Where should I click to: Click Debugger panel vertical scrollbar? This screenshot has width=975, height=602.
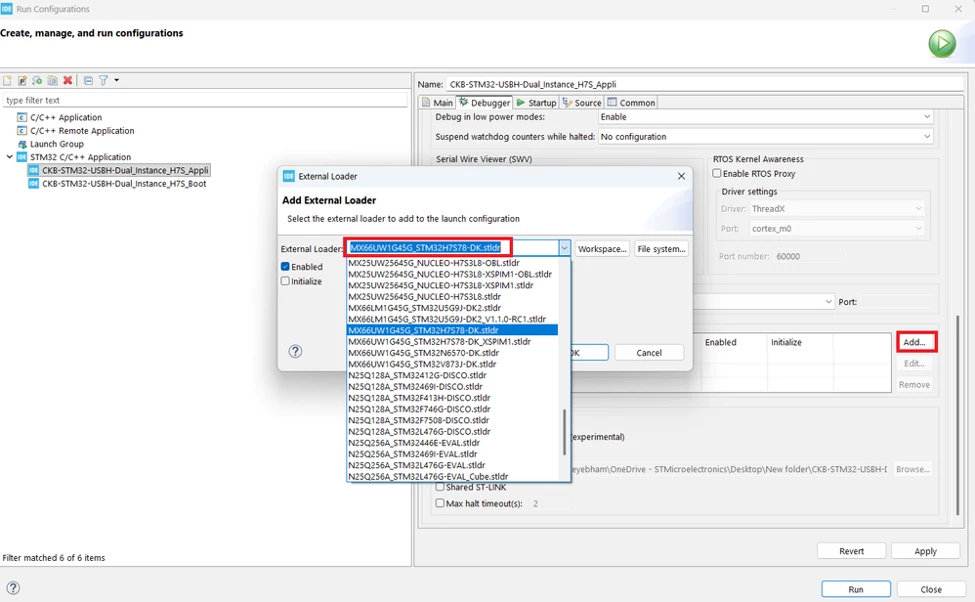pyautogui.click(x=958, y=415)
